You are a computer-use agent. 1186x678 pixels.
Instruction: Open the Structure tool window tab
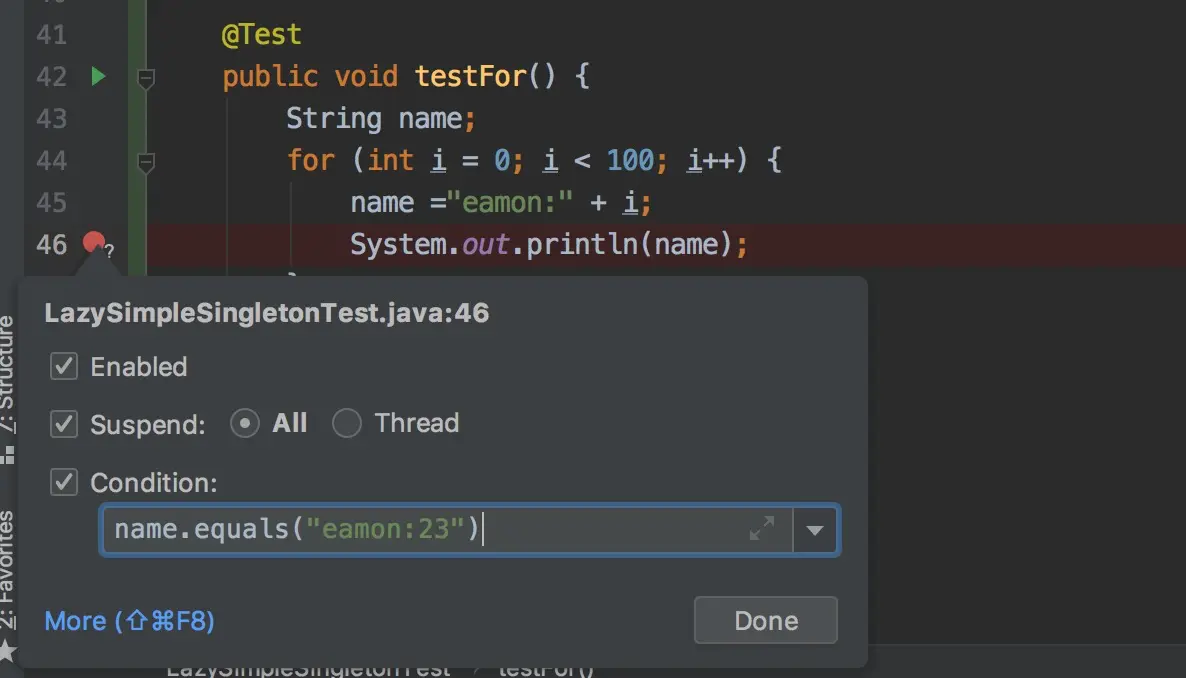pyautogui.click(x=7, y=375)
